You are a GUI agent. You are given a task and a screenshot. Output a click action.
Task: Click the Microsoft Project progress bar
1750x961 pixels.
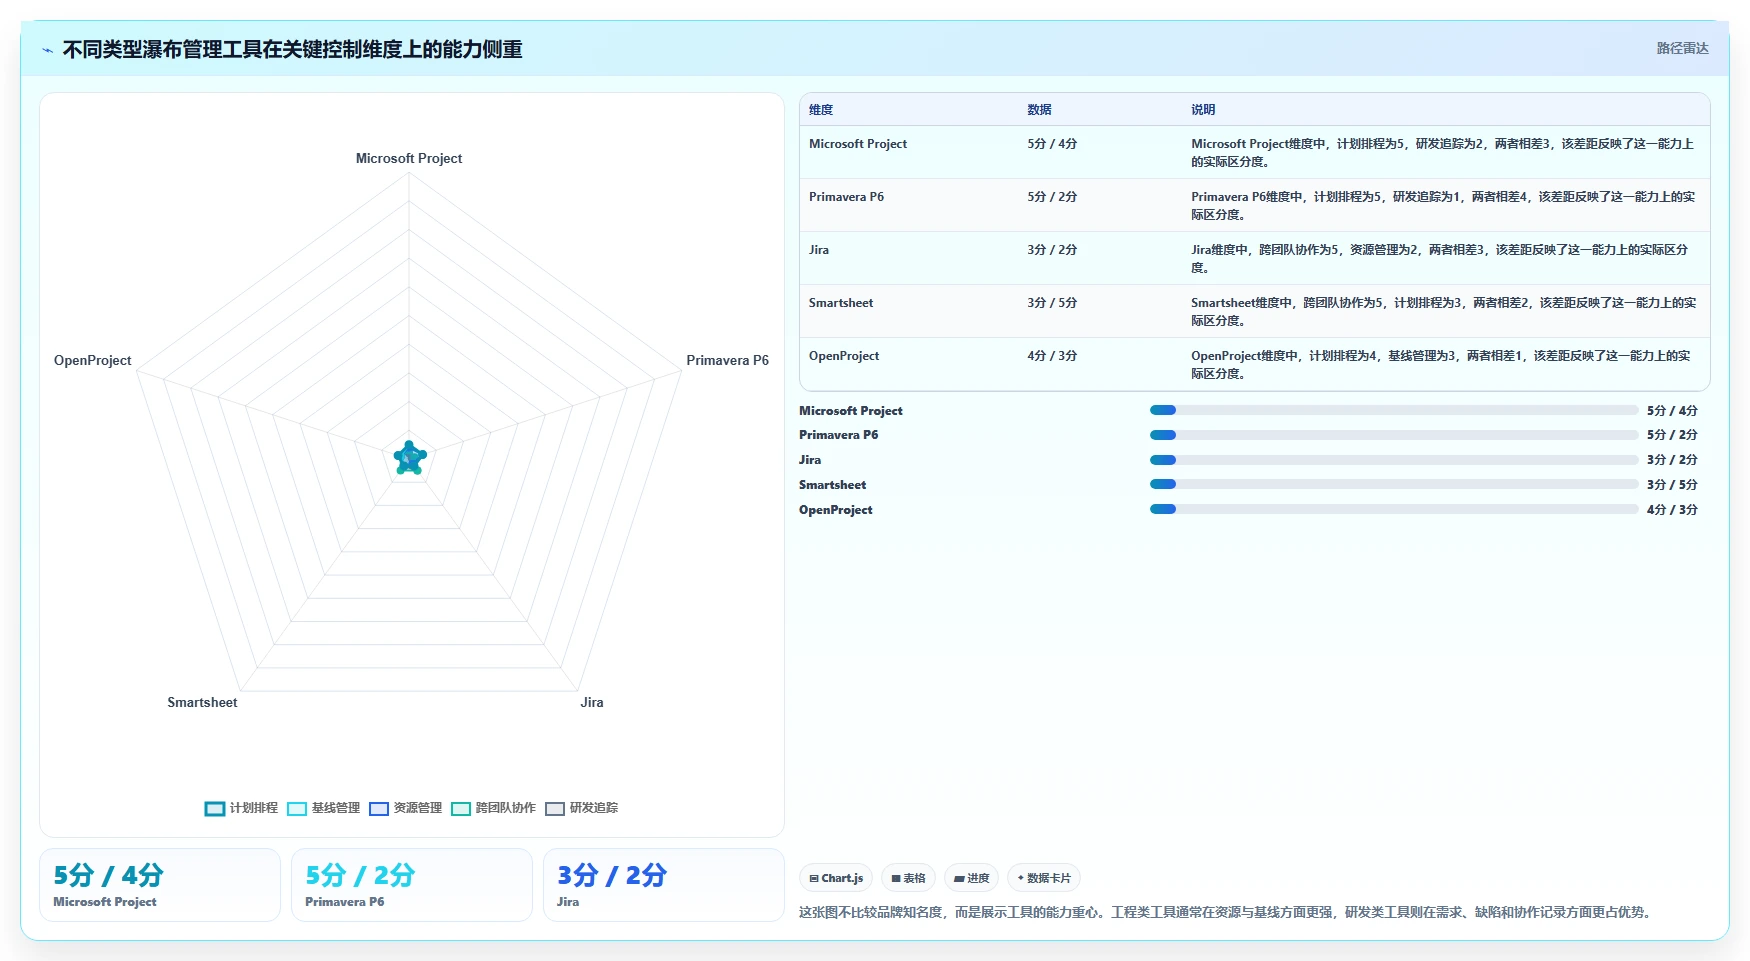point(1394,410)
